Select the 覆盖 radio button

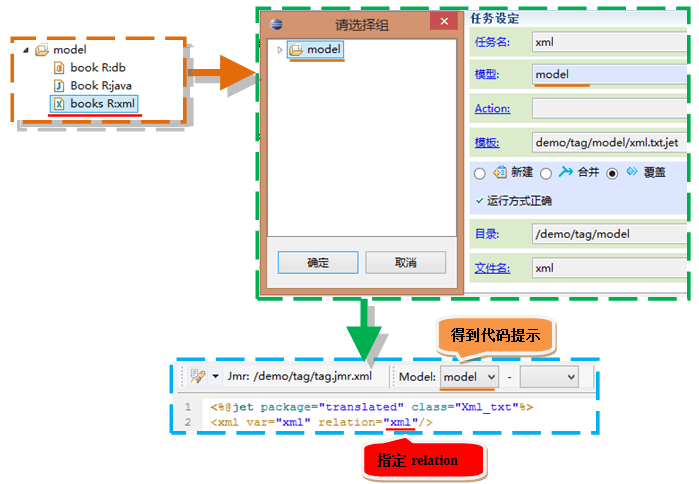[x=613, y=173]
